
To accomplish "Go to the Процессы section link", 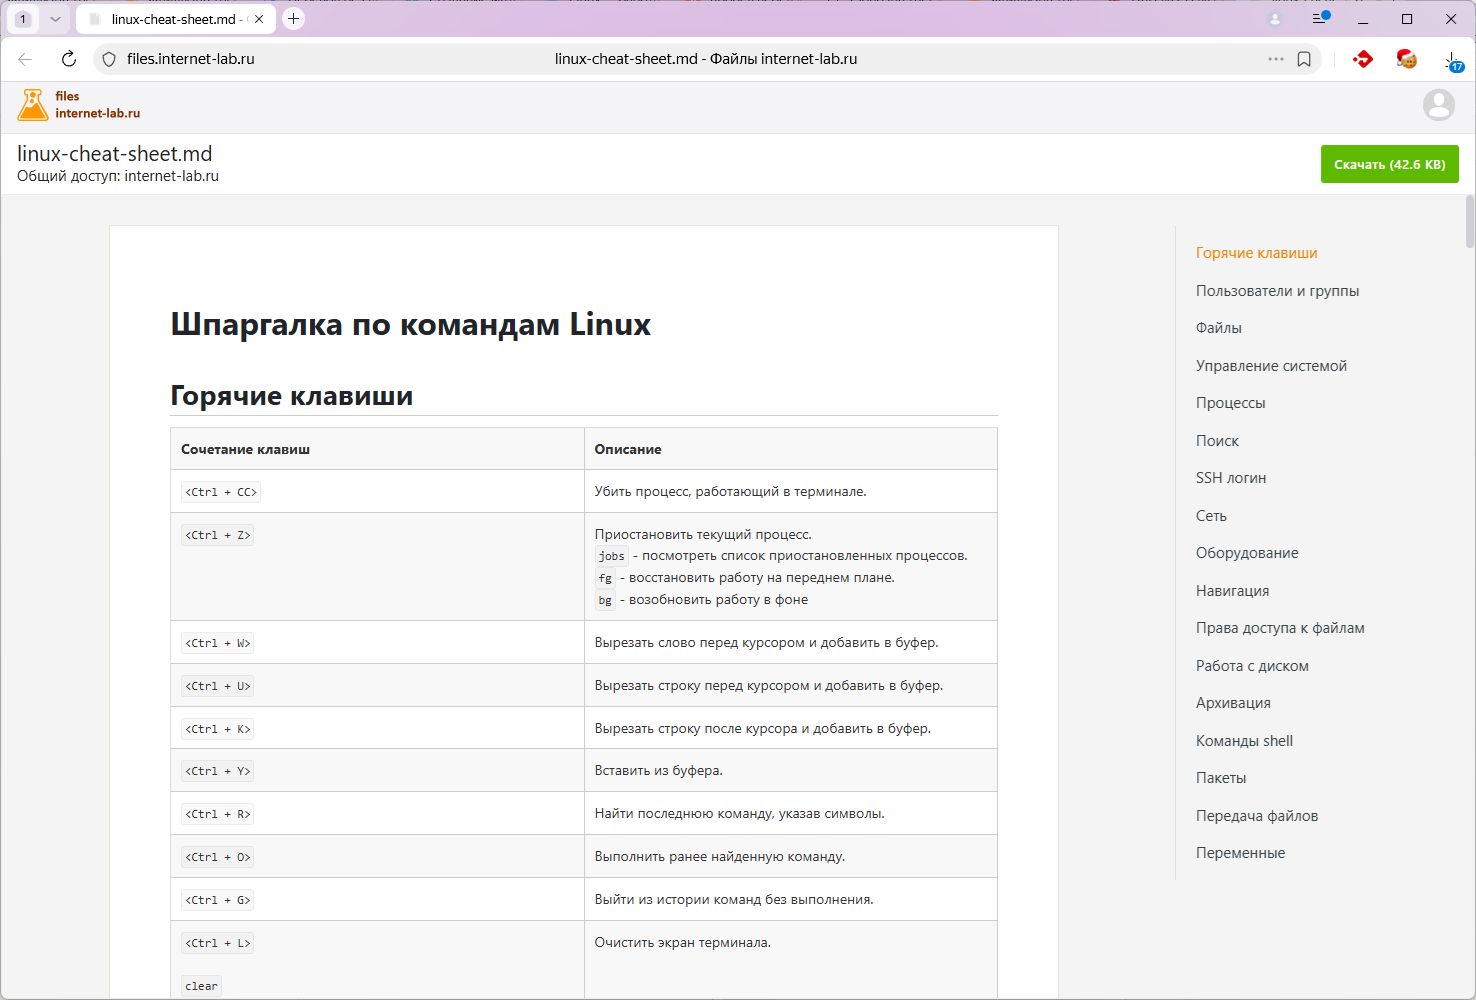I will pos(1230,403).
